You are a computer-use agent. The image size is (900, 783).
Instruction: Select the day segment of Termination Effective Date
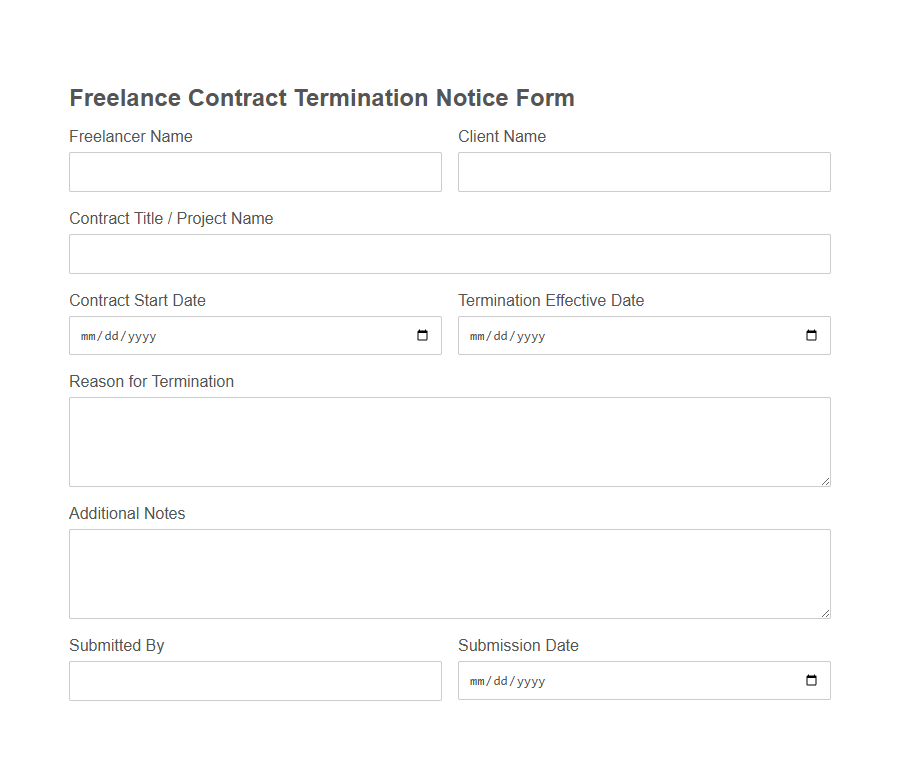pos(497,336)
